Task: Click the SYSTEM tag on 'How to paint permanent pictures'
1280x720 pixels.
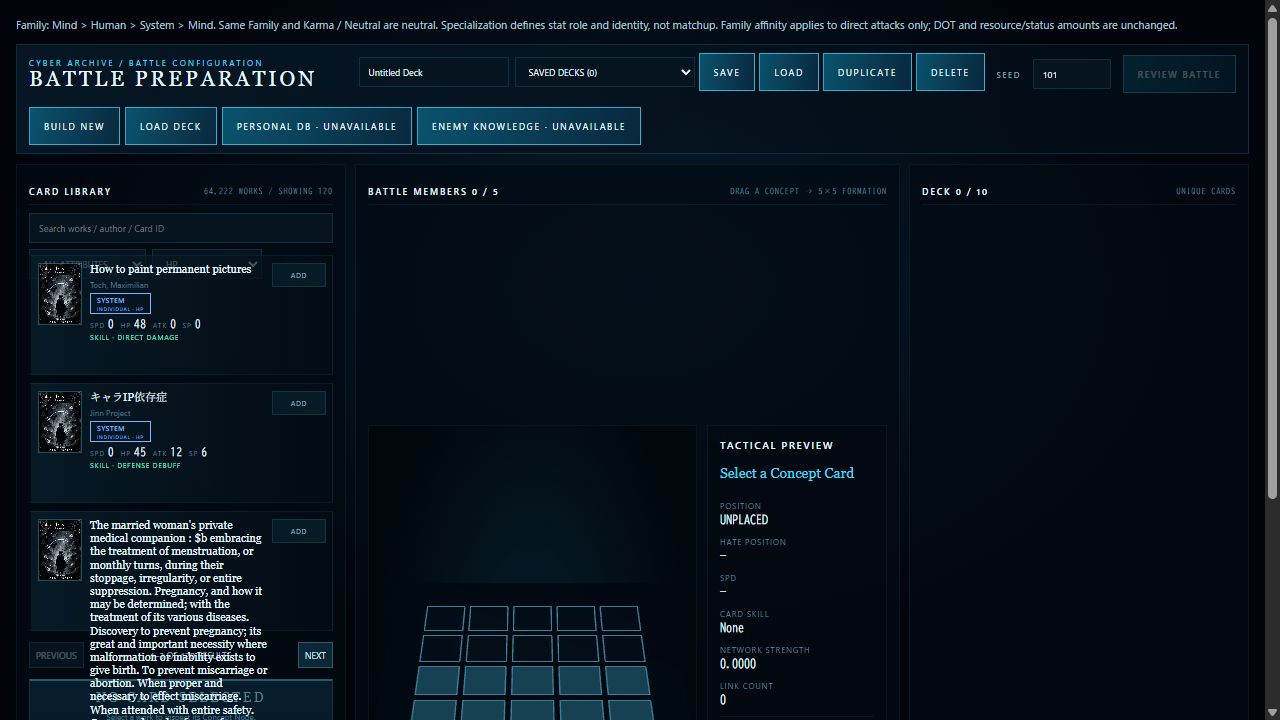Action: pyautogui.click(x=120, y=303)
